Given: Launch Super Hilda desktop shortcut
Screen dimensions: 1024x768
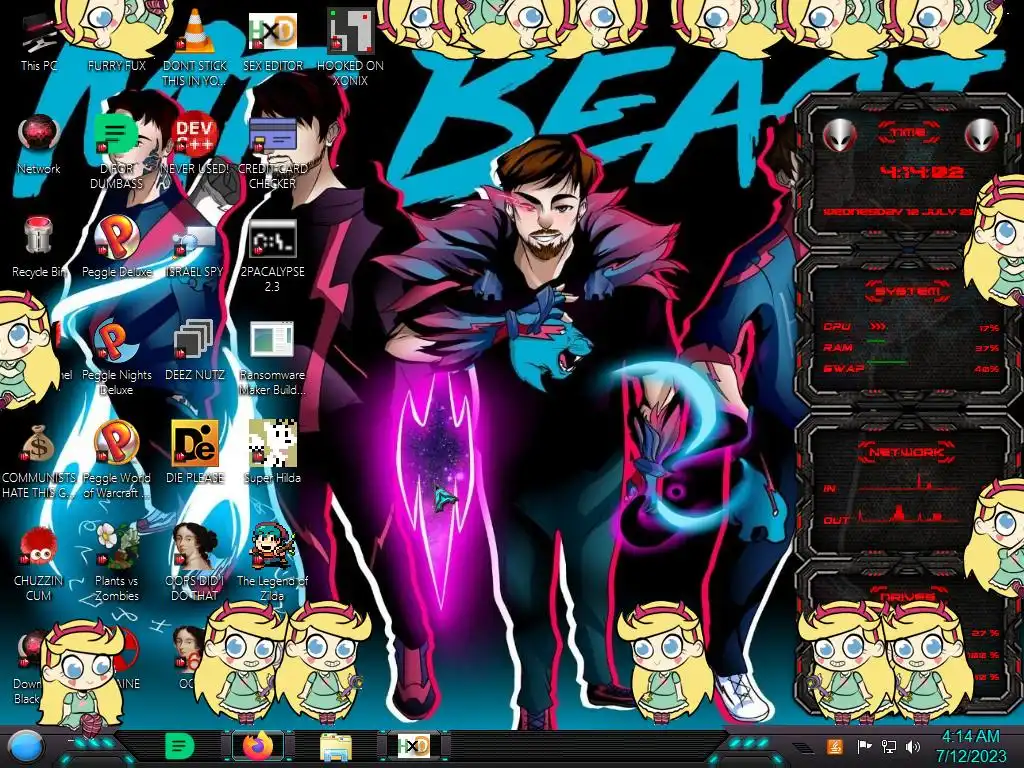Looking at the screenshot, I should (273, 453).
